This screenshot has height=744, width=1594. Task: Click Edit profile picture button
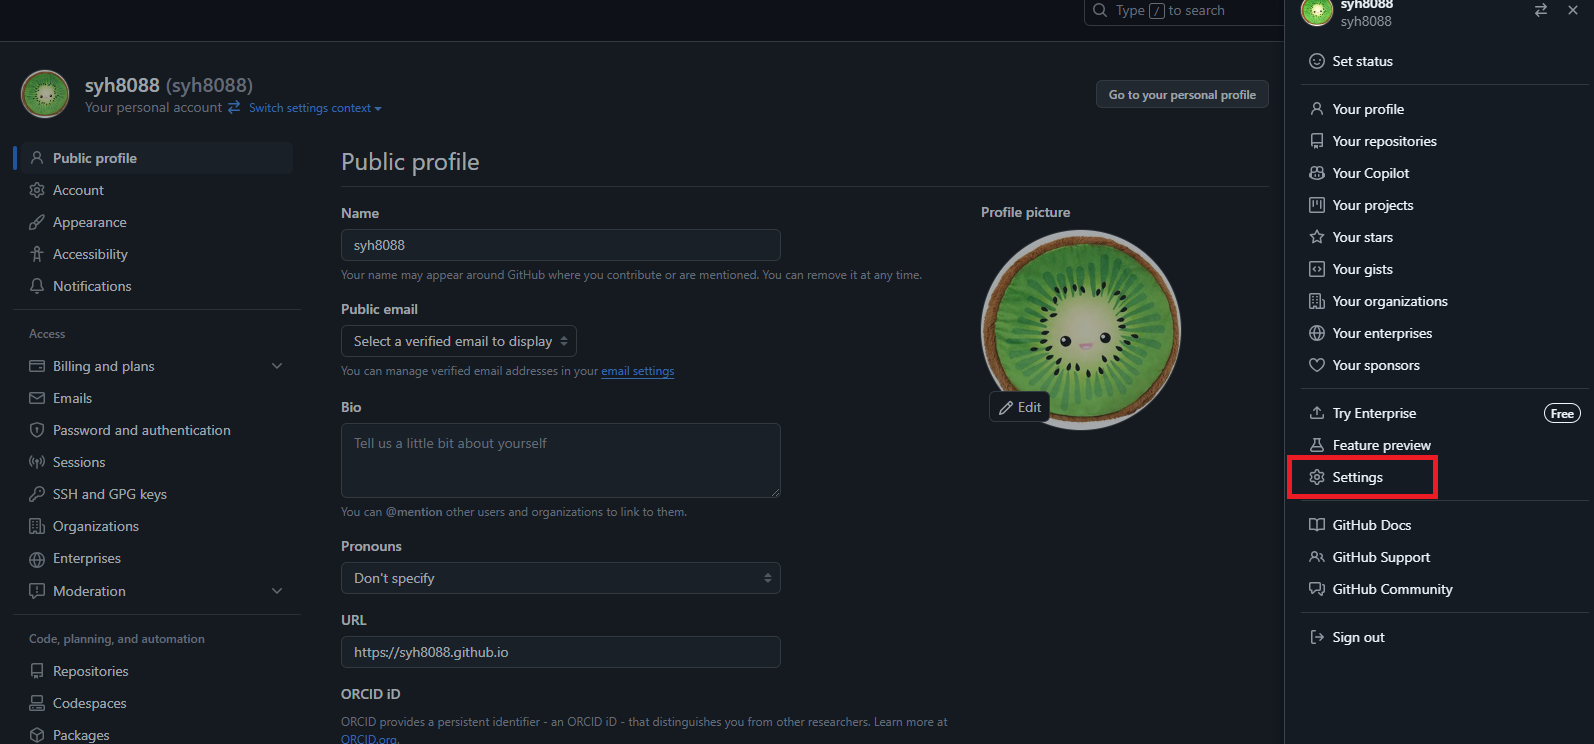pyautogui.click(x=1019, y=407)
